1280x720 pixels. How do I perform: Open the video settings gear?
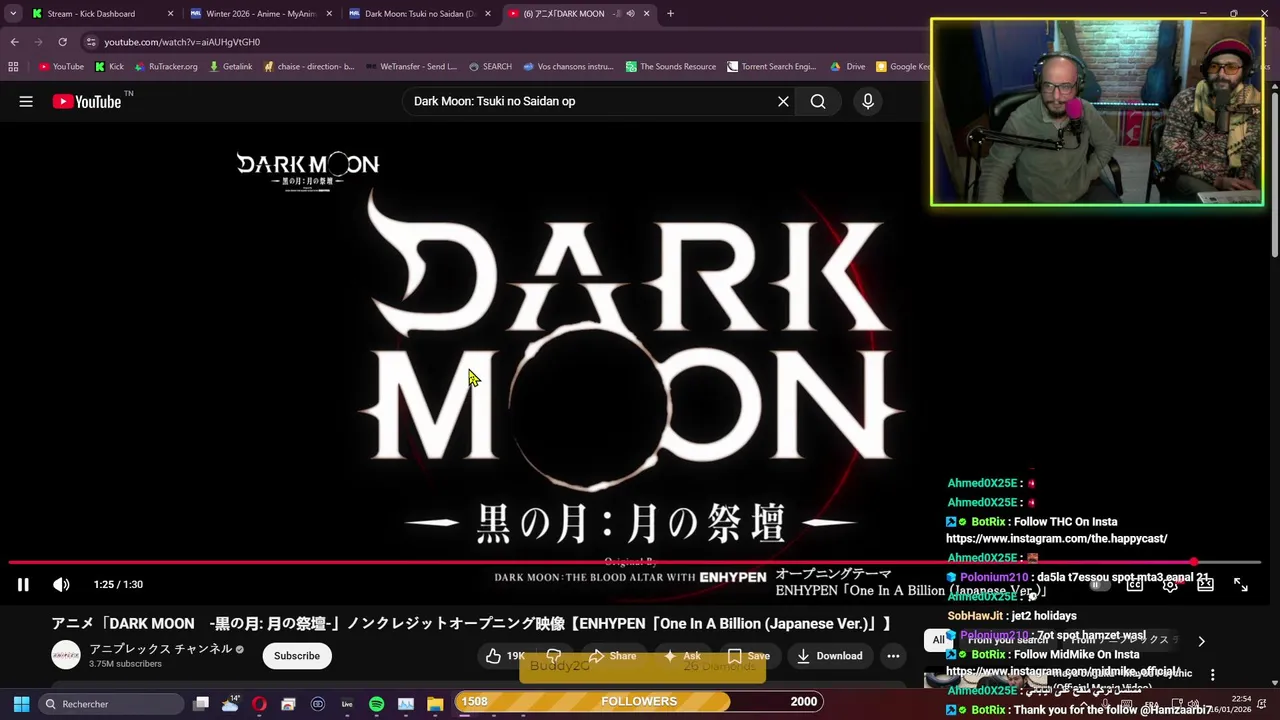point(1170,585)
